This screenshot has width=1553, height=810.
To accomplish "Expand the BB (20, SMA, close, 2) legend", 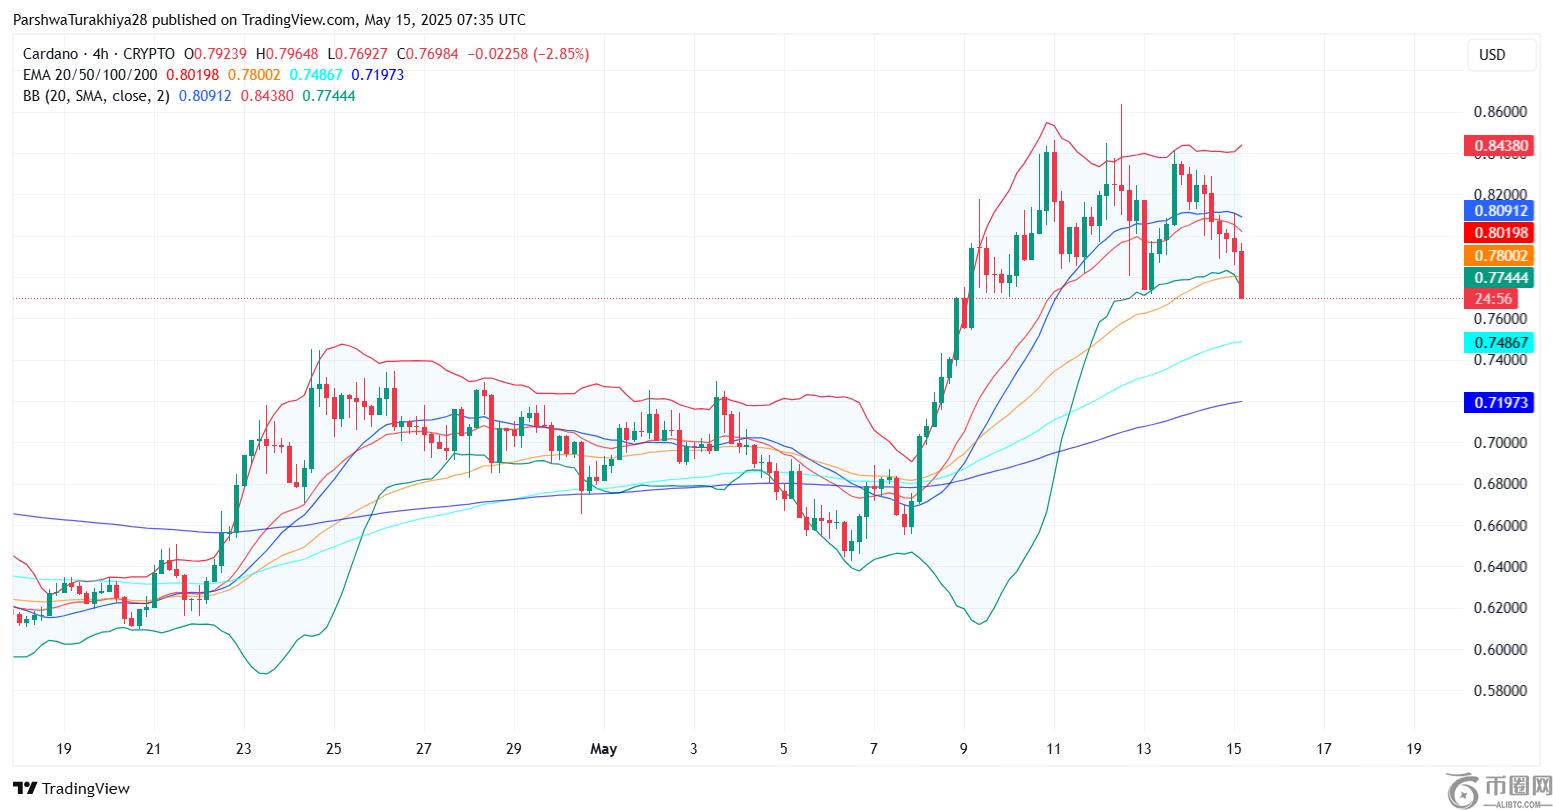I will click(96, 96).
